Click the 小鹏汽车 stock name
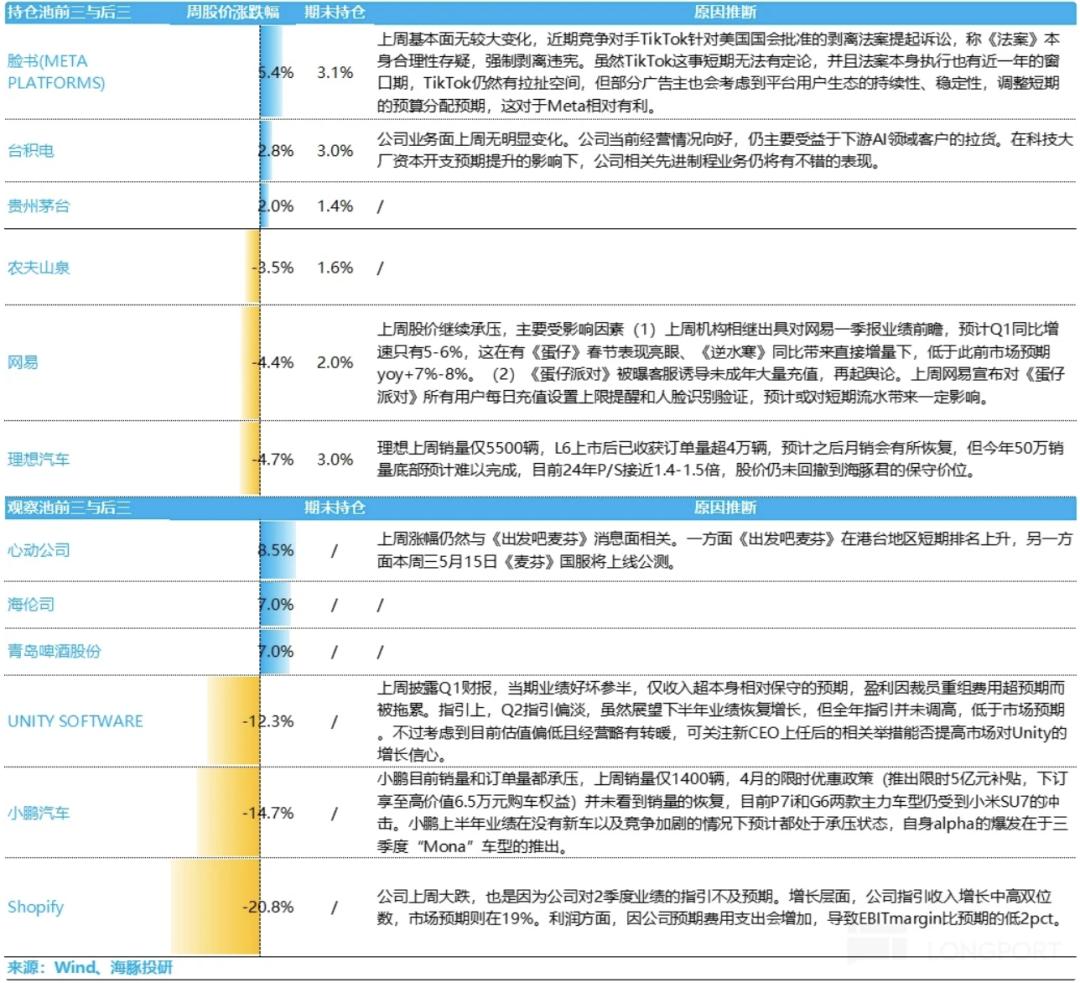This screenshot has height=983, width=1080. coord(38,813)
